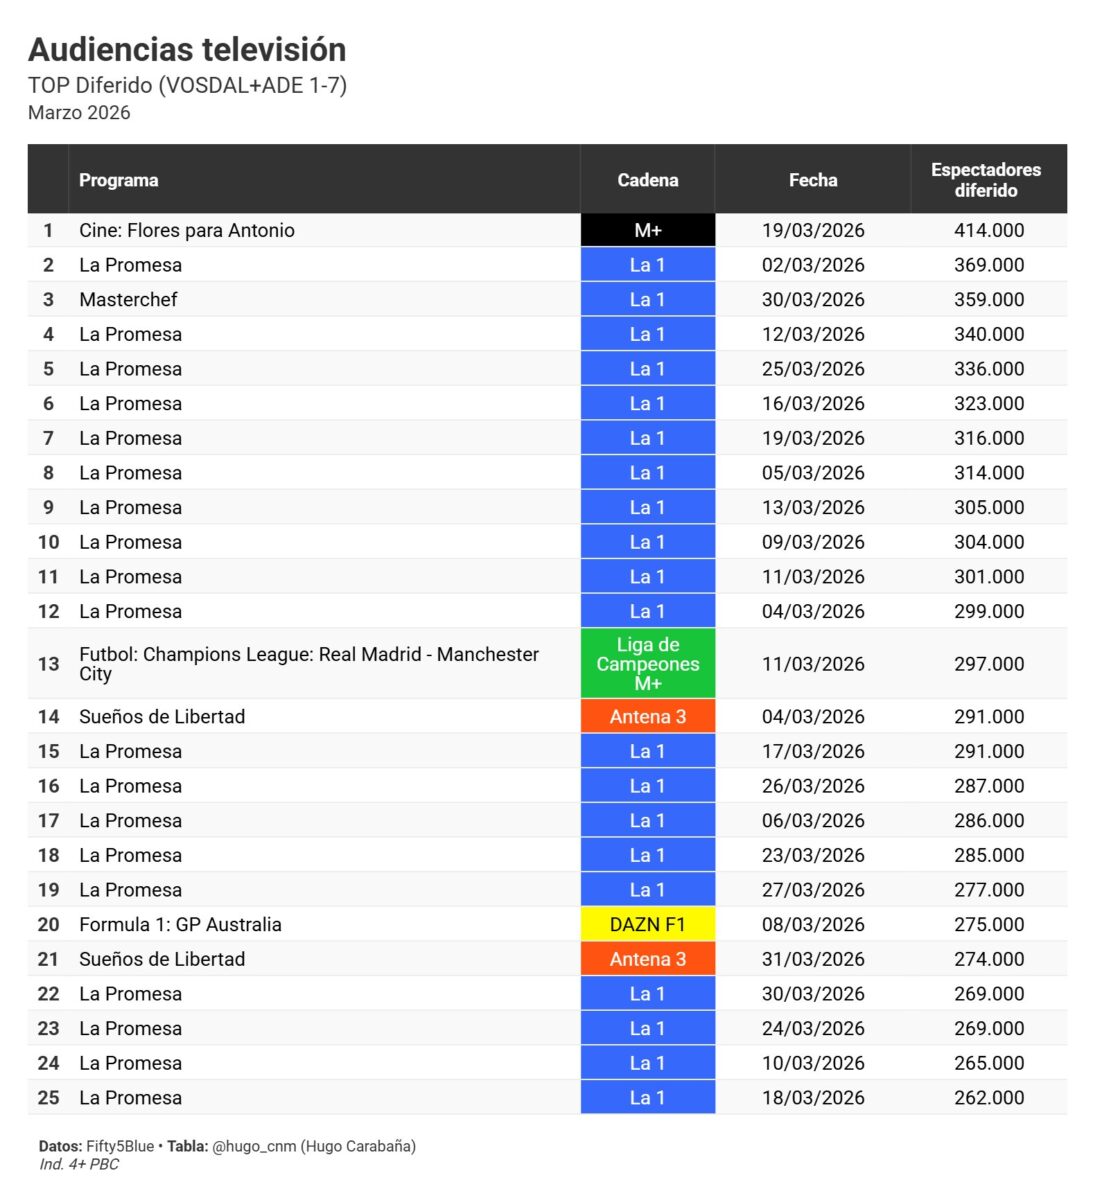Select the Cine: Flores para Antonio program
1102x1200 pixels.
pos(187,230)
